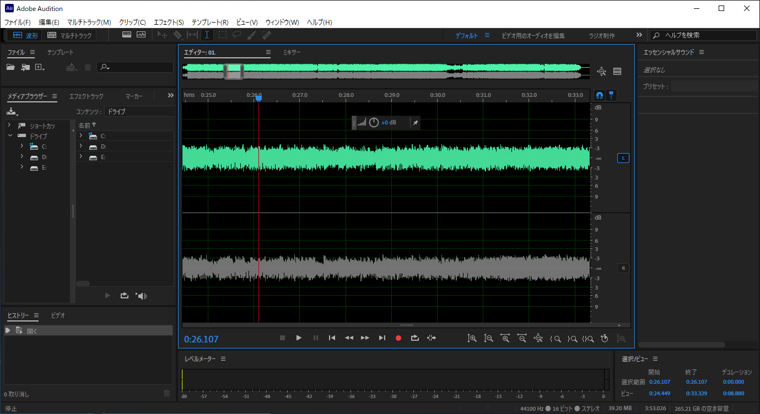The width and height of the screenshot is (760, 414).
Task: Expand the ショートカット tree node
Action: [x=9, y=126]
